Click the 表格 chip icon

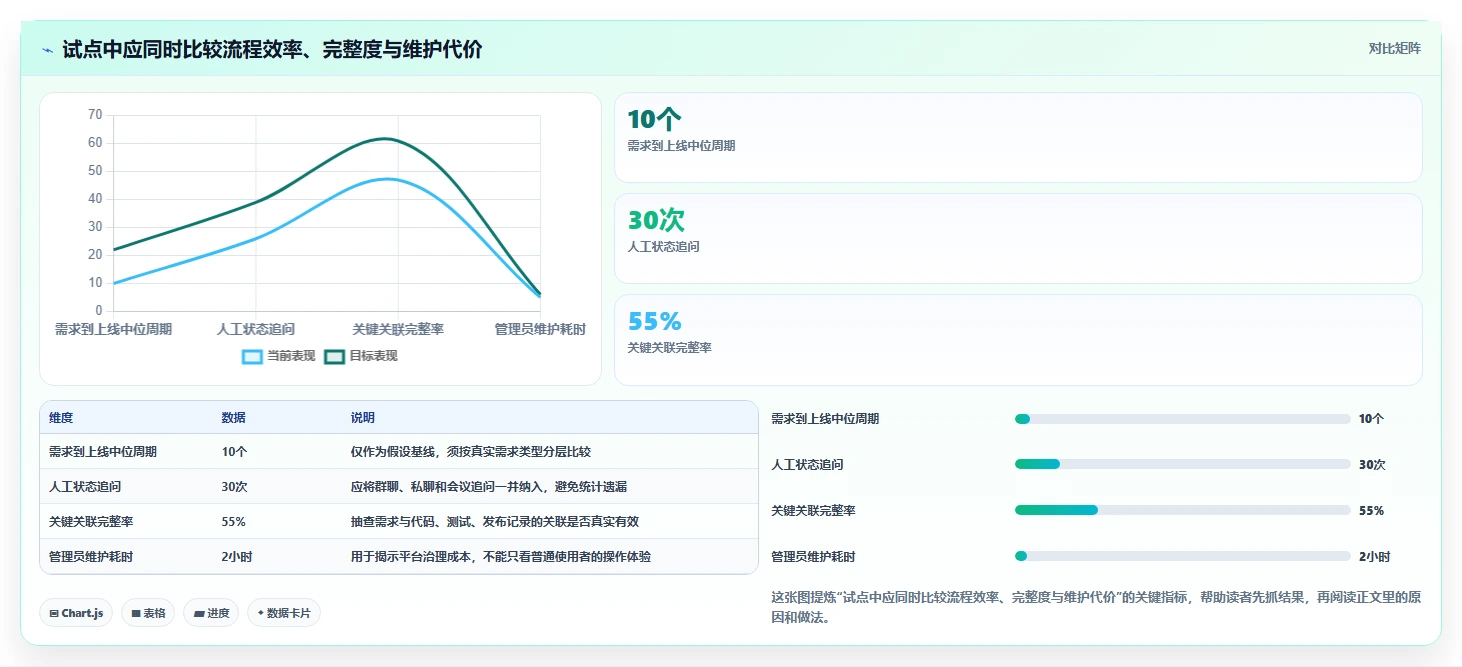pos(135,613)
